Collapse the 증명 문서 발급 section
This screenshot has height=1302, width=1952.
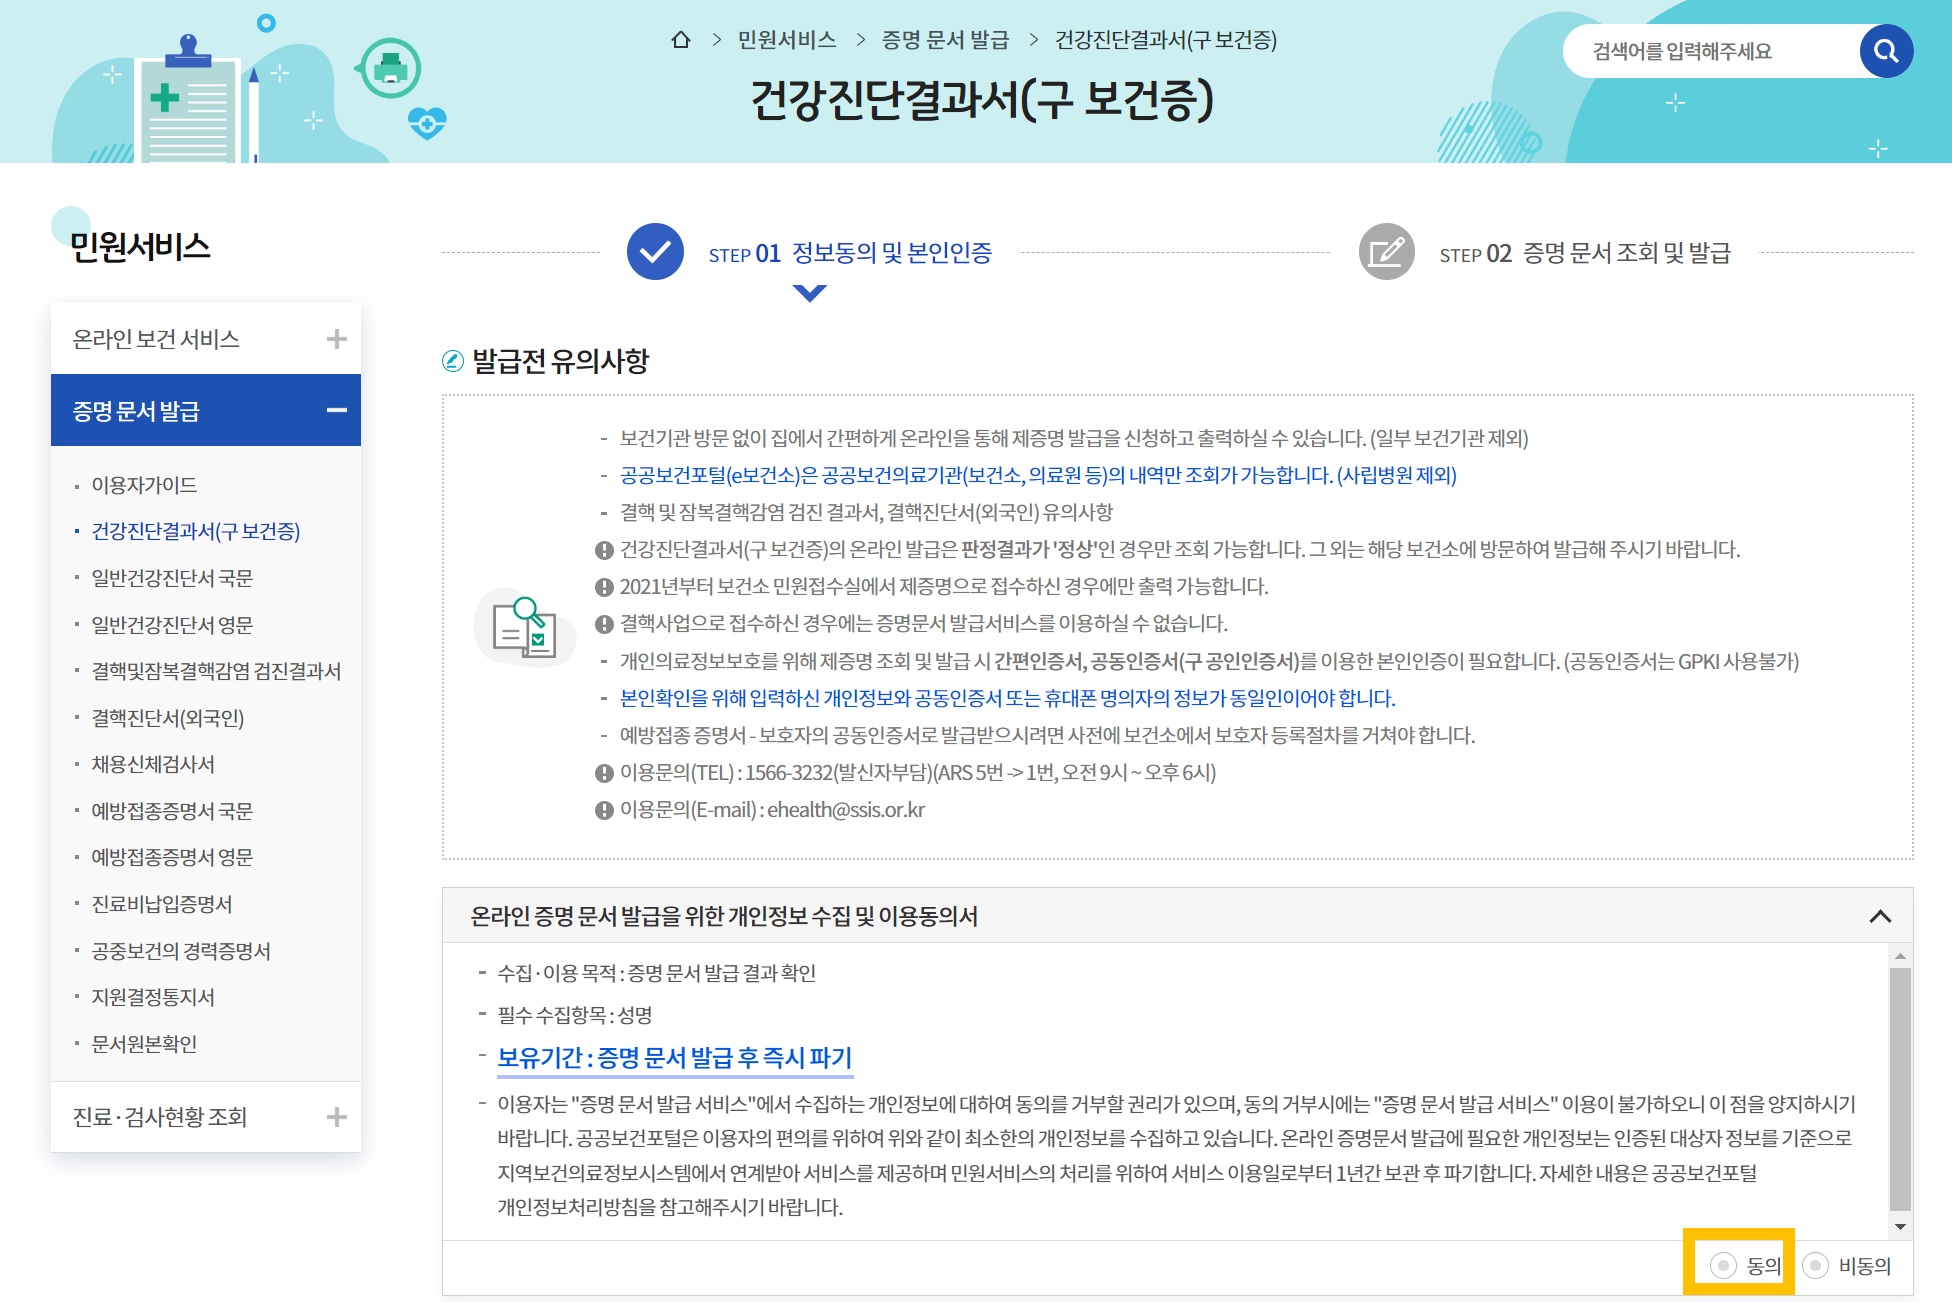(x=339, y=410)
